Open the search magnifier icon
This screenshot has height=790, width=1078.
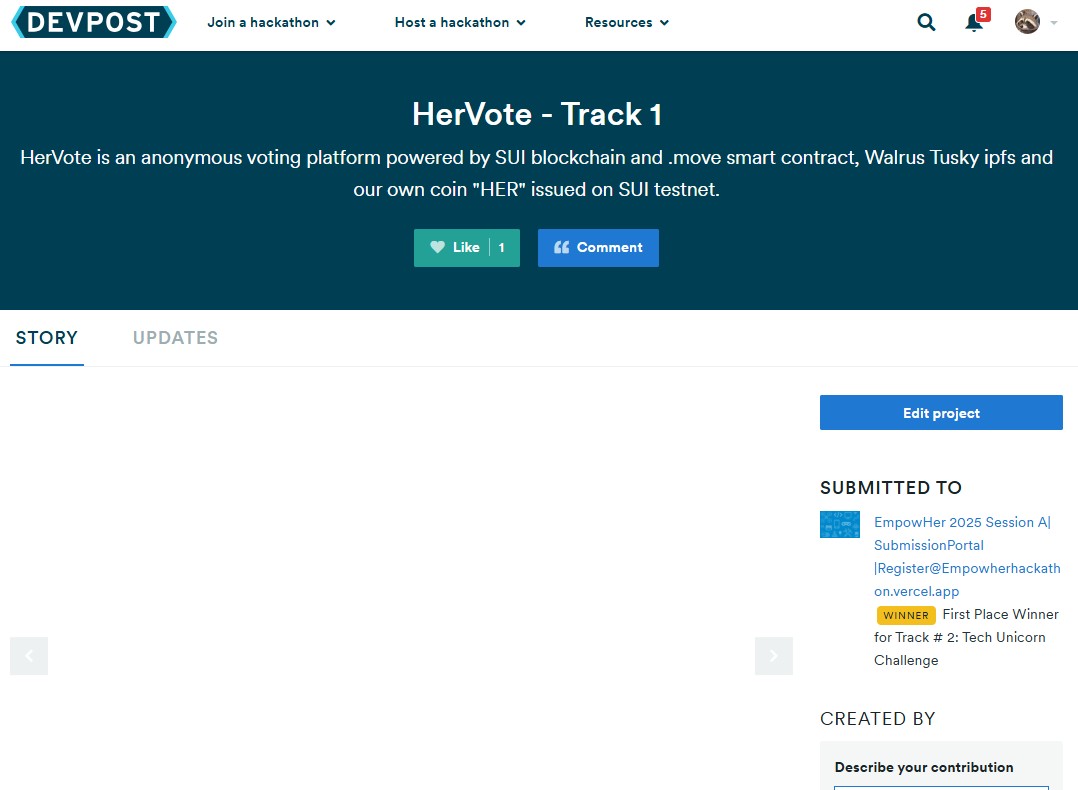point(926,23)
